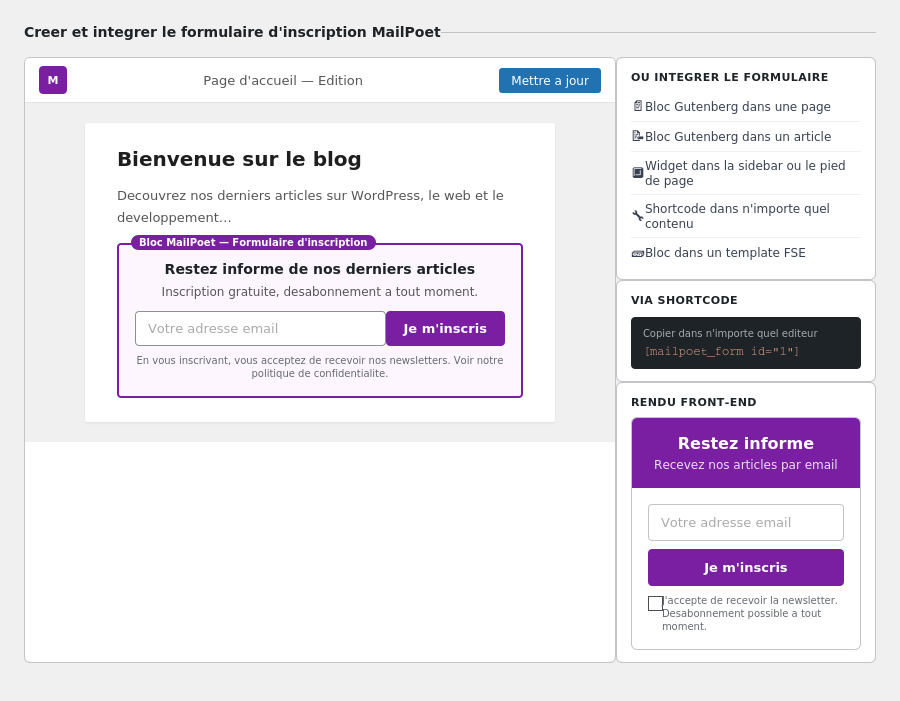Click the page icon beside Bloc Gutenberg dans une page
The image size is (900, 701).
coord(637,106)
